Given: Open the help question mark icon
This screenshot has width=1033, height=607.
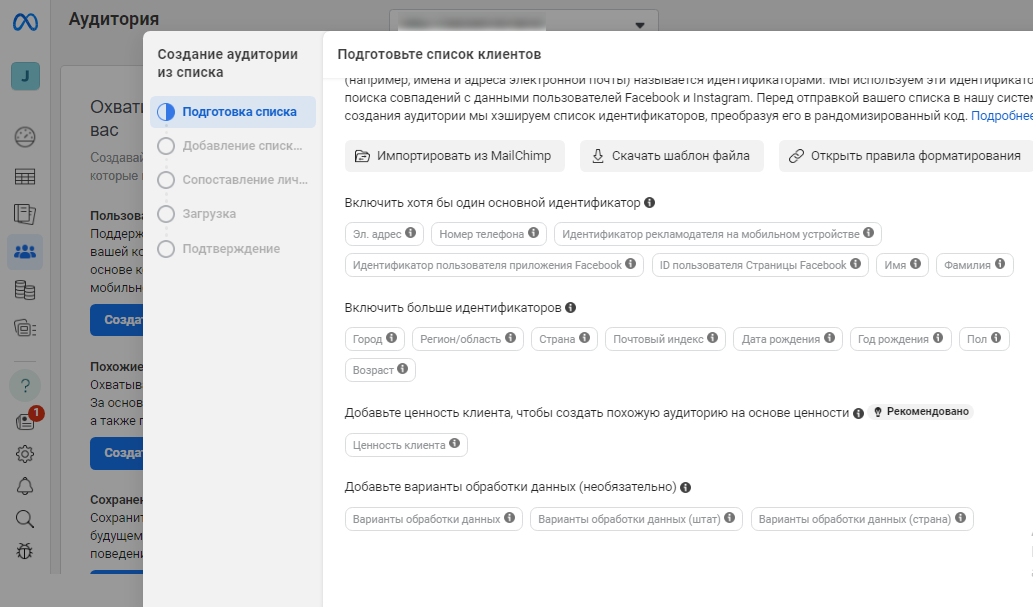Looking at the screenshot, I should pos(25,386).
